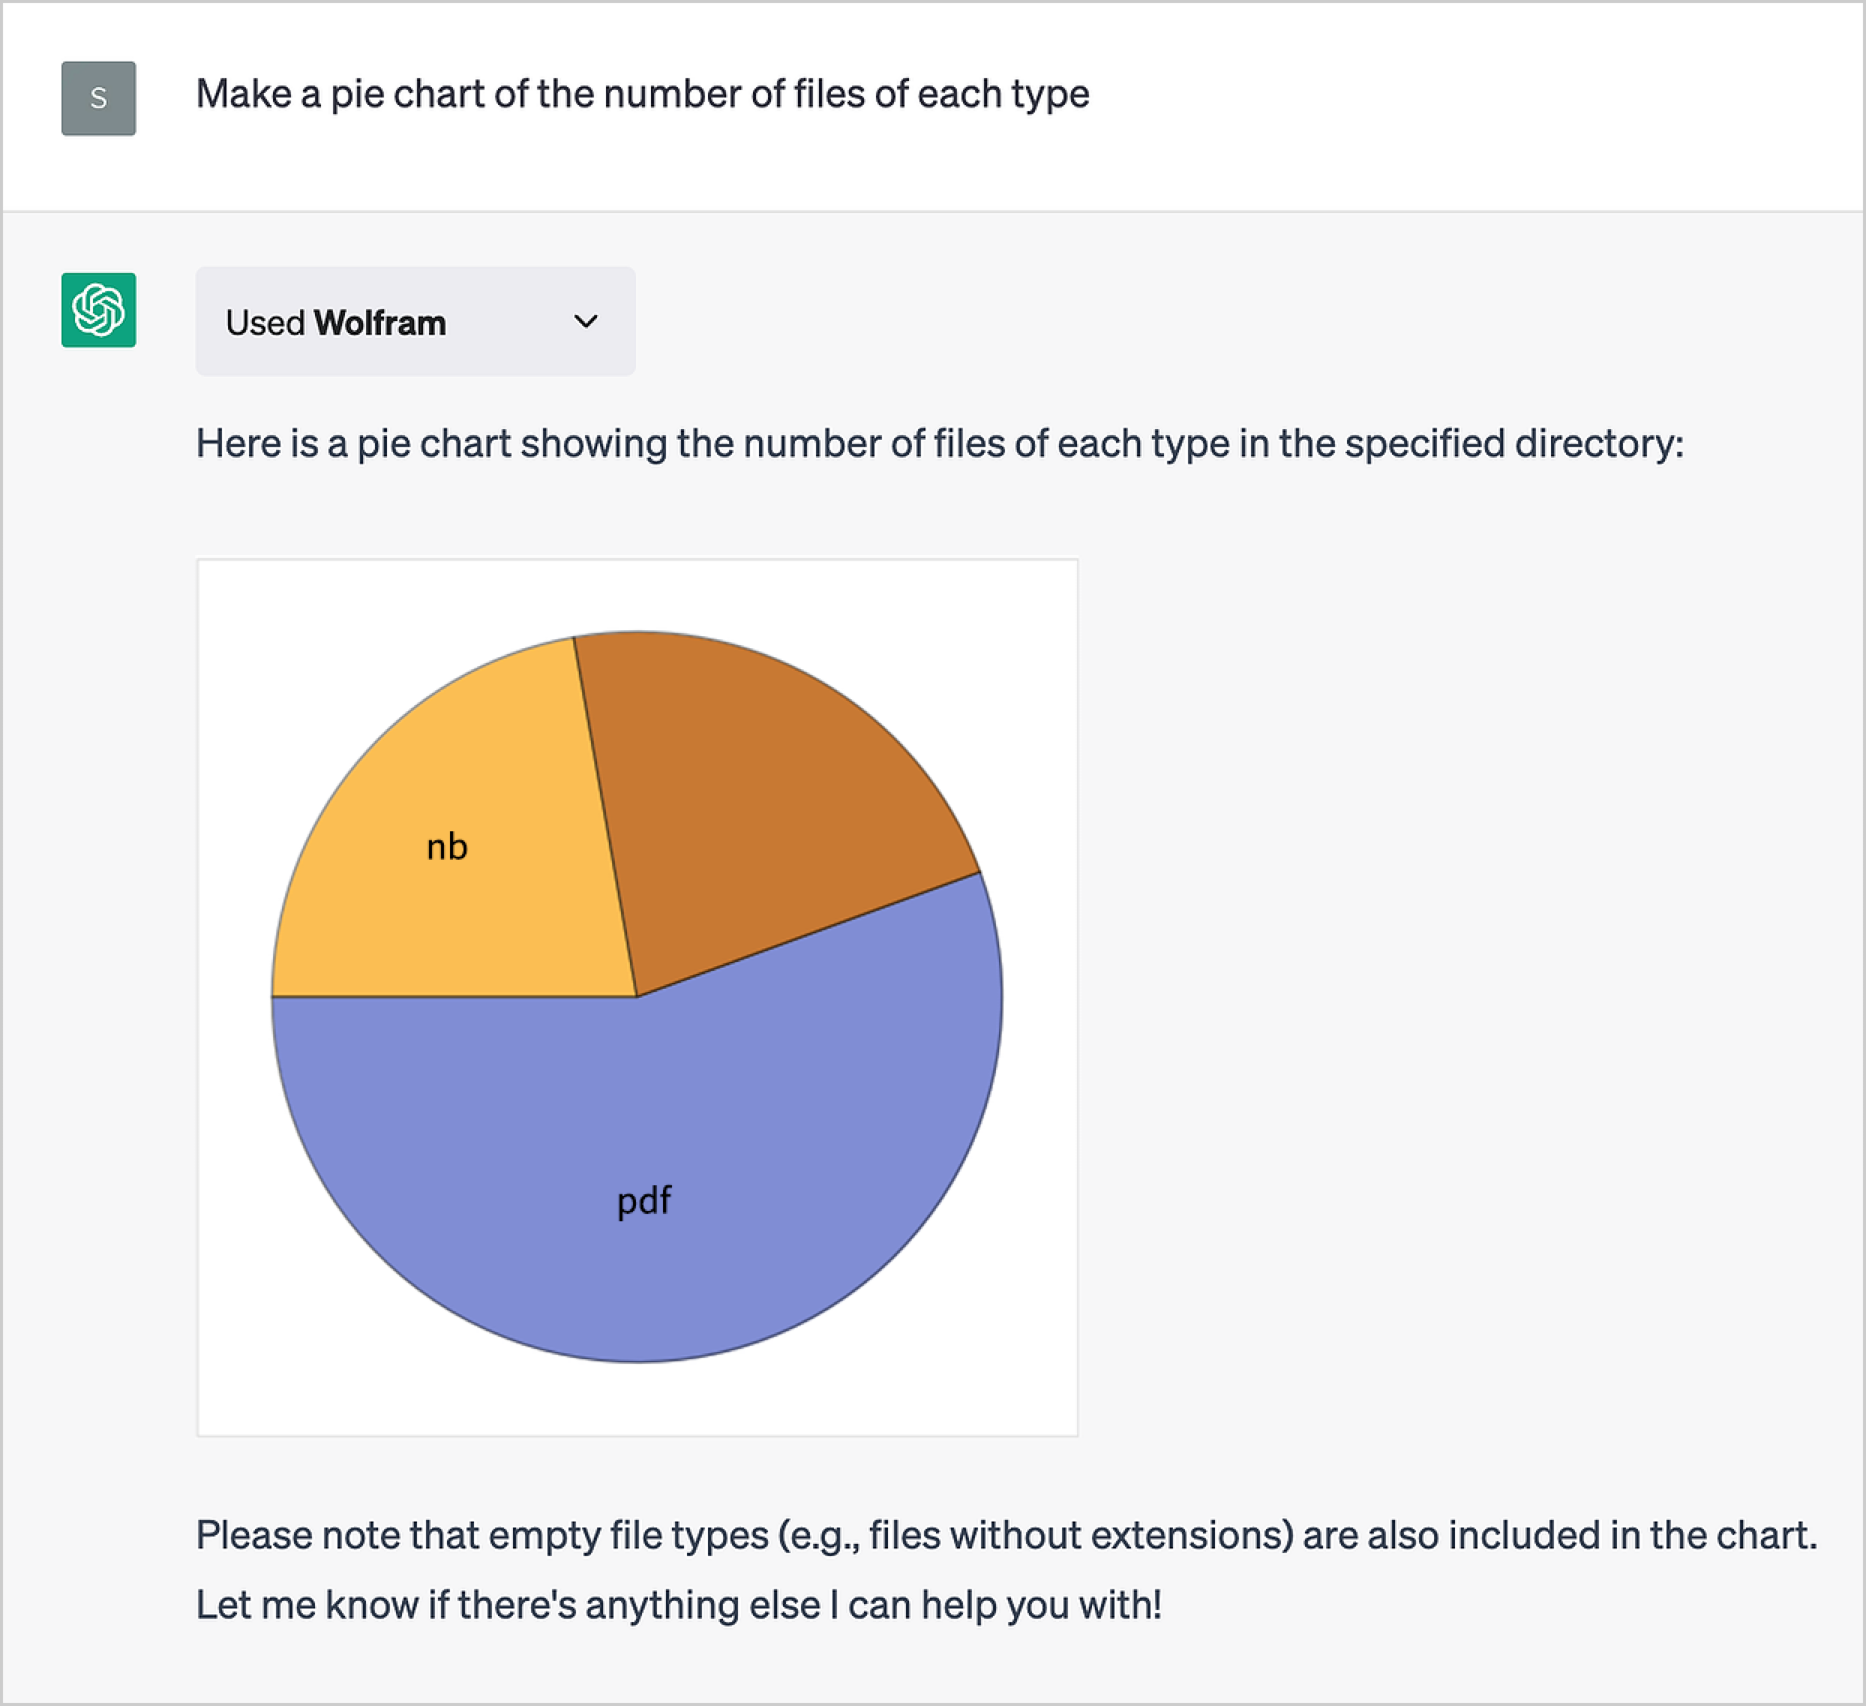The image size is (1866, 1706).
Task: Click the note about empty file types
Action: tap(1006, 1535)
